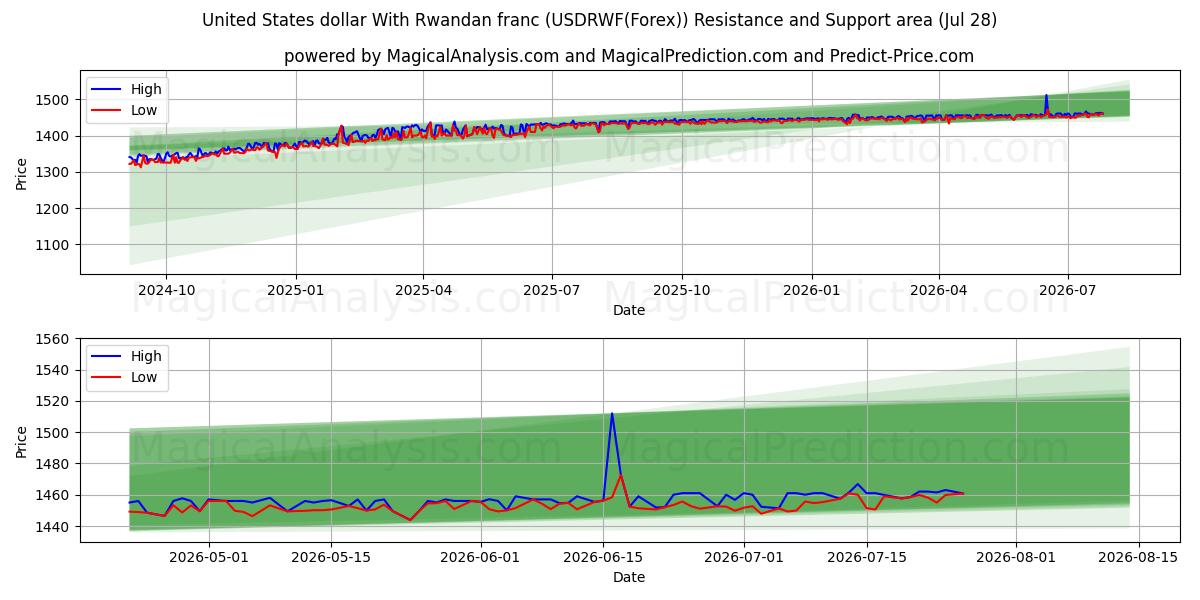Click the 2025-07 date tick label

click(552, 290)
